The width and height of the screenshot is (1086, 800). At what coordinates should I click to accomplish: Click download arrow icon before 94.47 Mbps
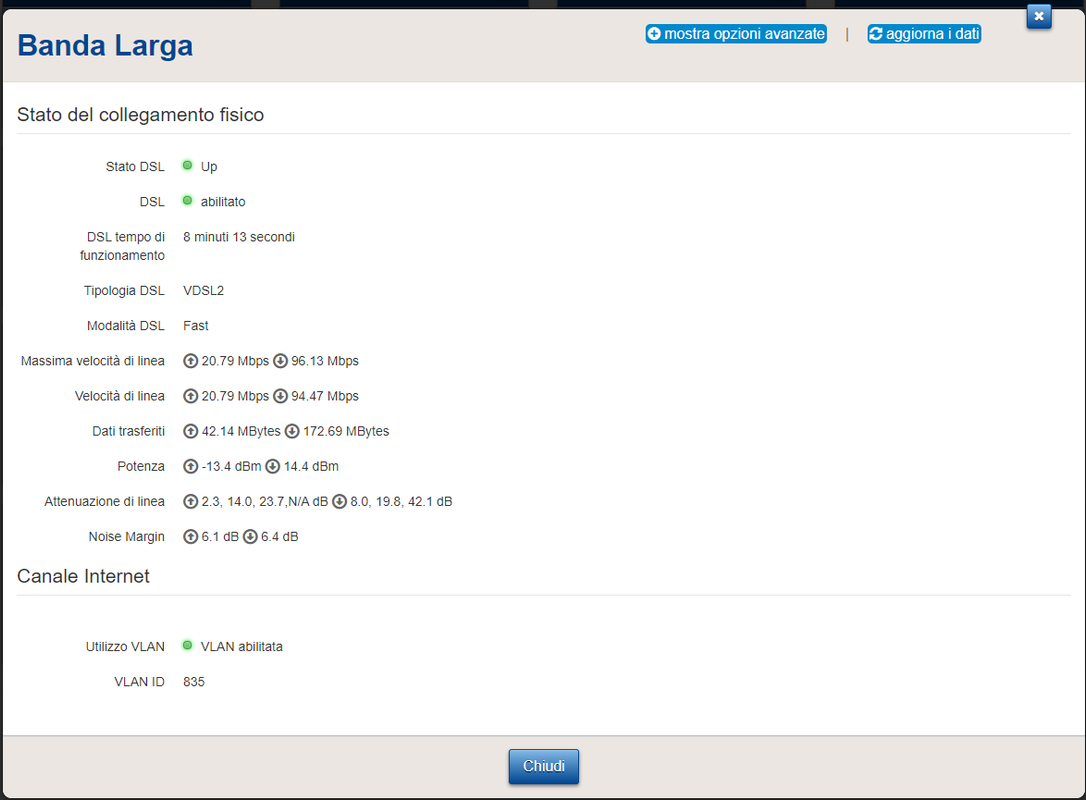click(x=280, y=396)
